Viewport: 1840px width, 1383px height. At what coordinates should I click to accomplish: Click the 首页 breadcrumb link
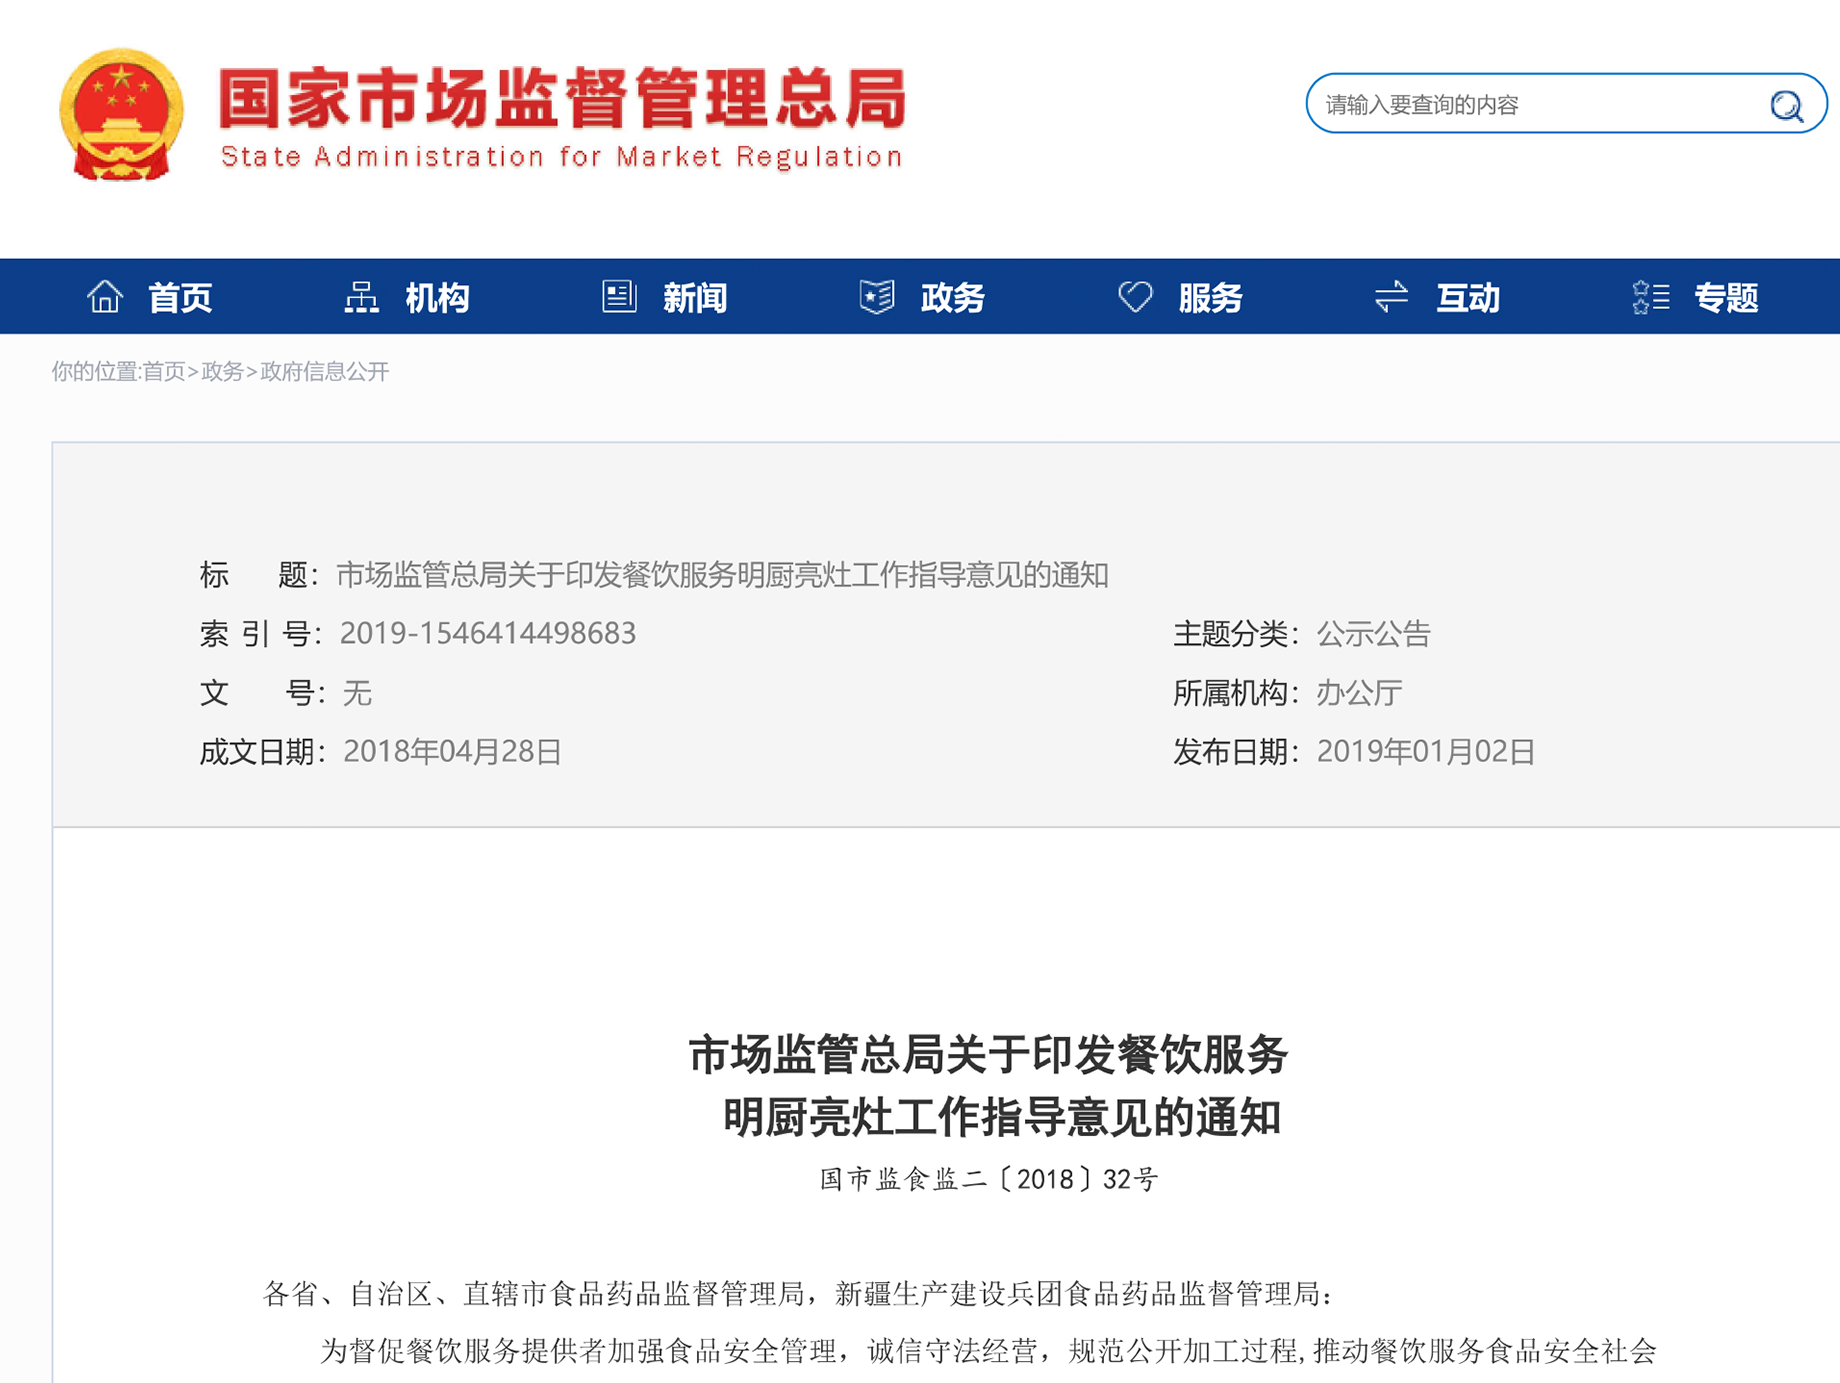point(164,372)
